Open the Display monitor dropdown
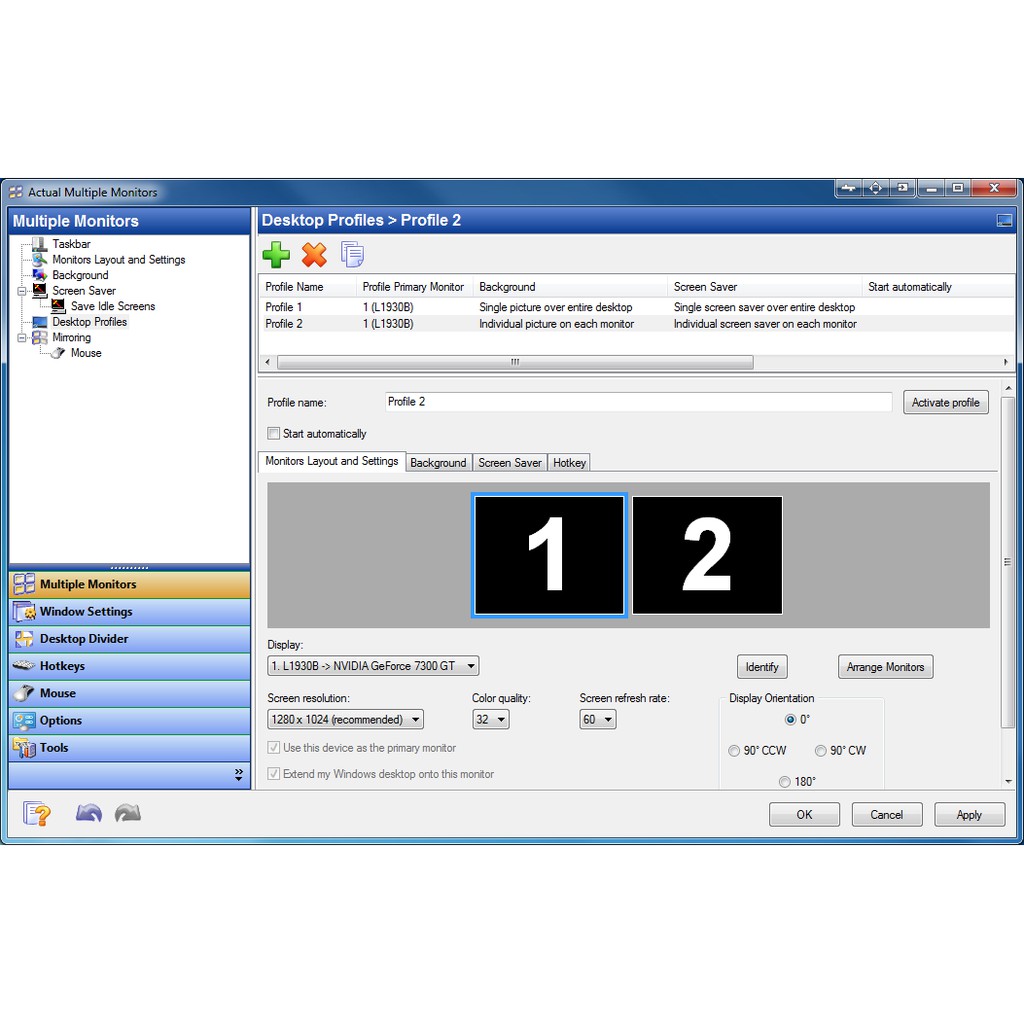 (x=373, y=666)
